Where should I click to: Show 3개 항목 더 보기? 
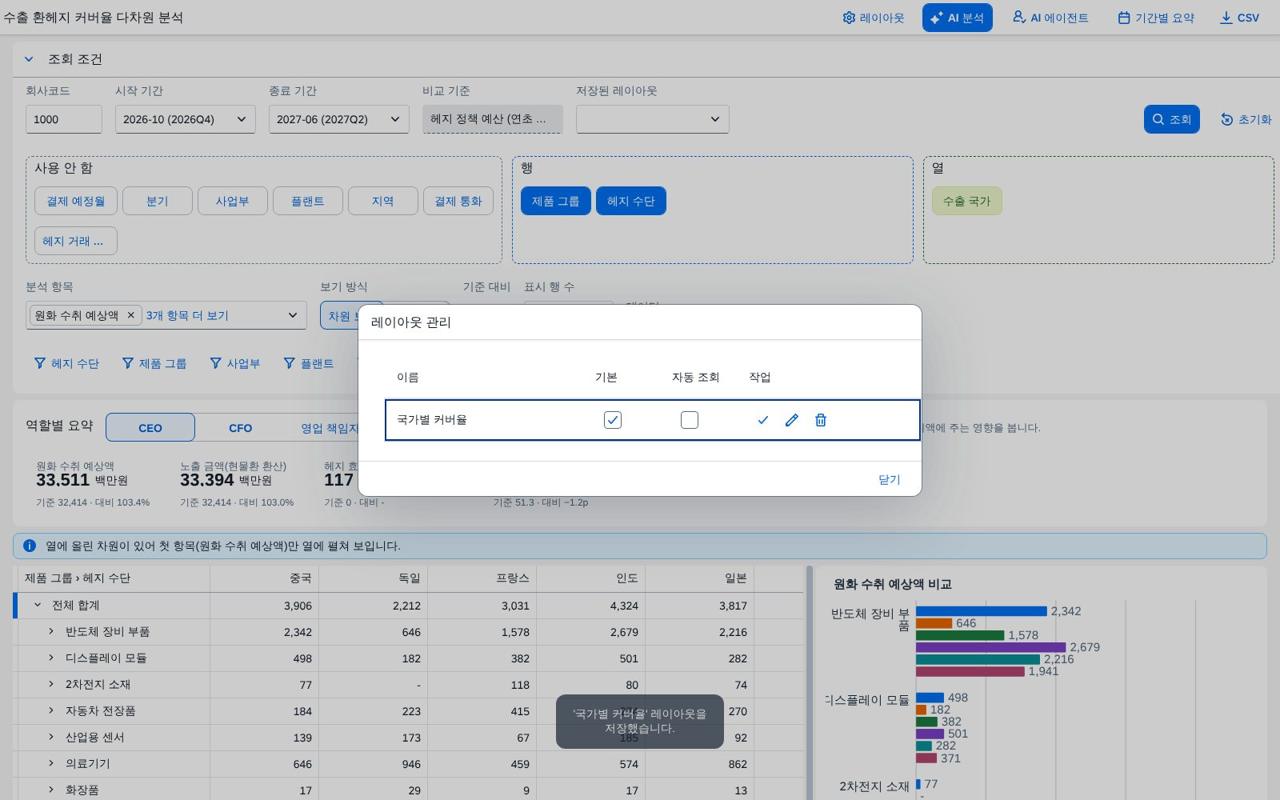(x=187, y=315)
